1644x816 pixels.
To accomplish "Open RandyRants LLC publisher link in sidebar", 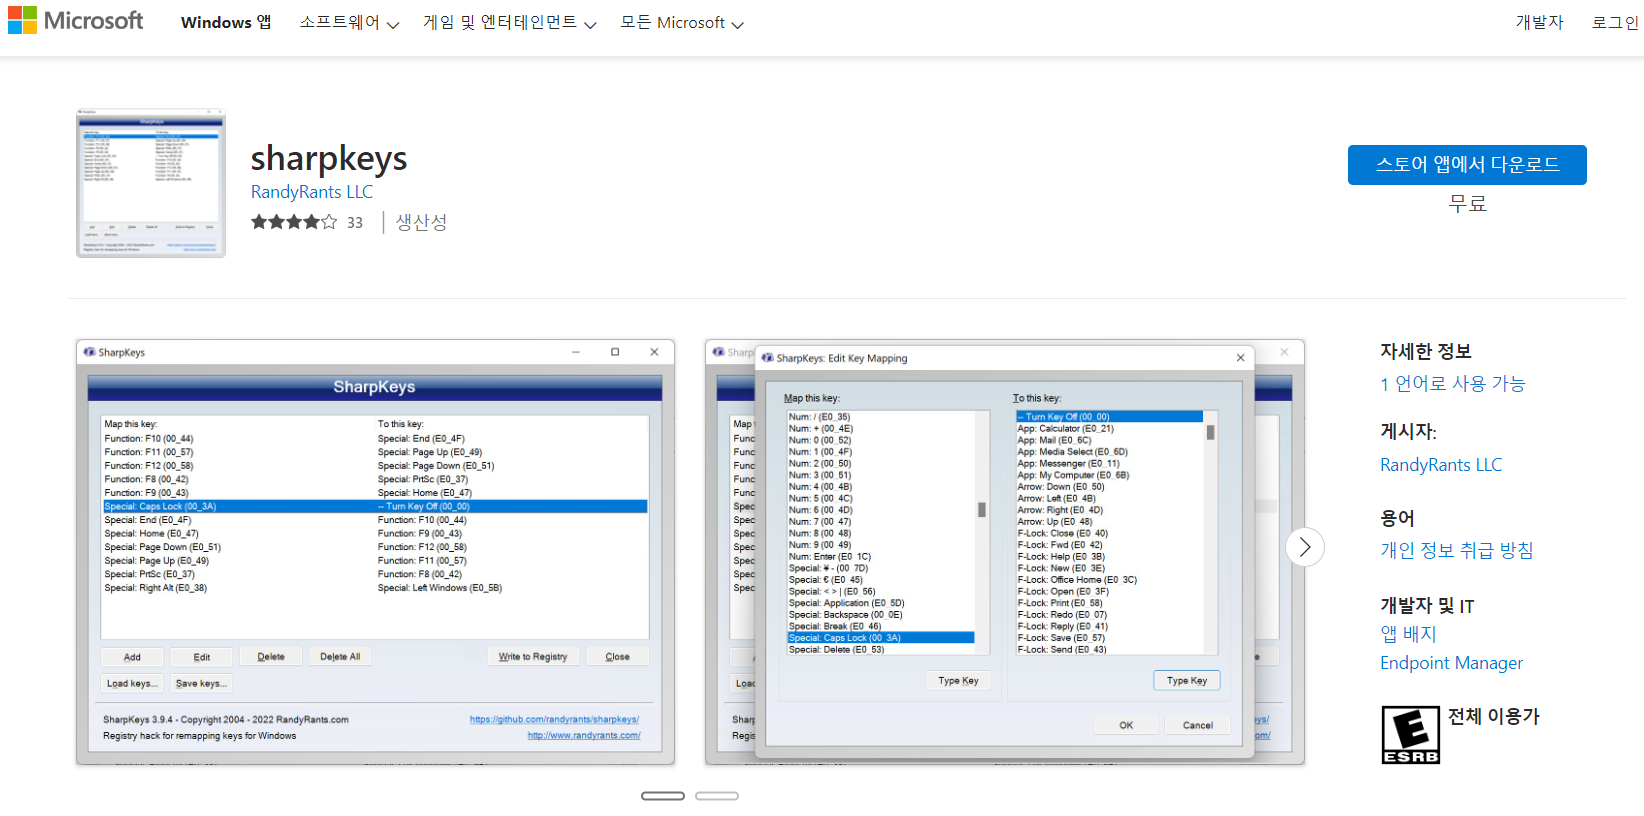I will (x=1441, y=465).
